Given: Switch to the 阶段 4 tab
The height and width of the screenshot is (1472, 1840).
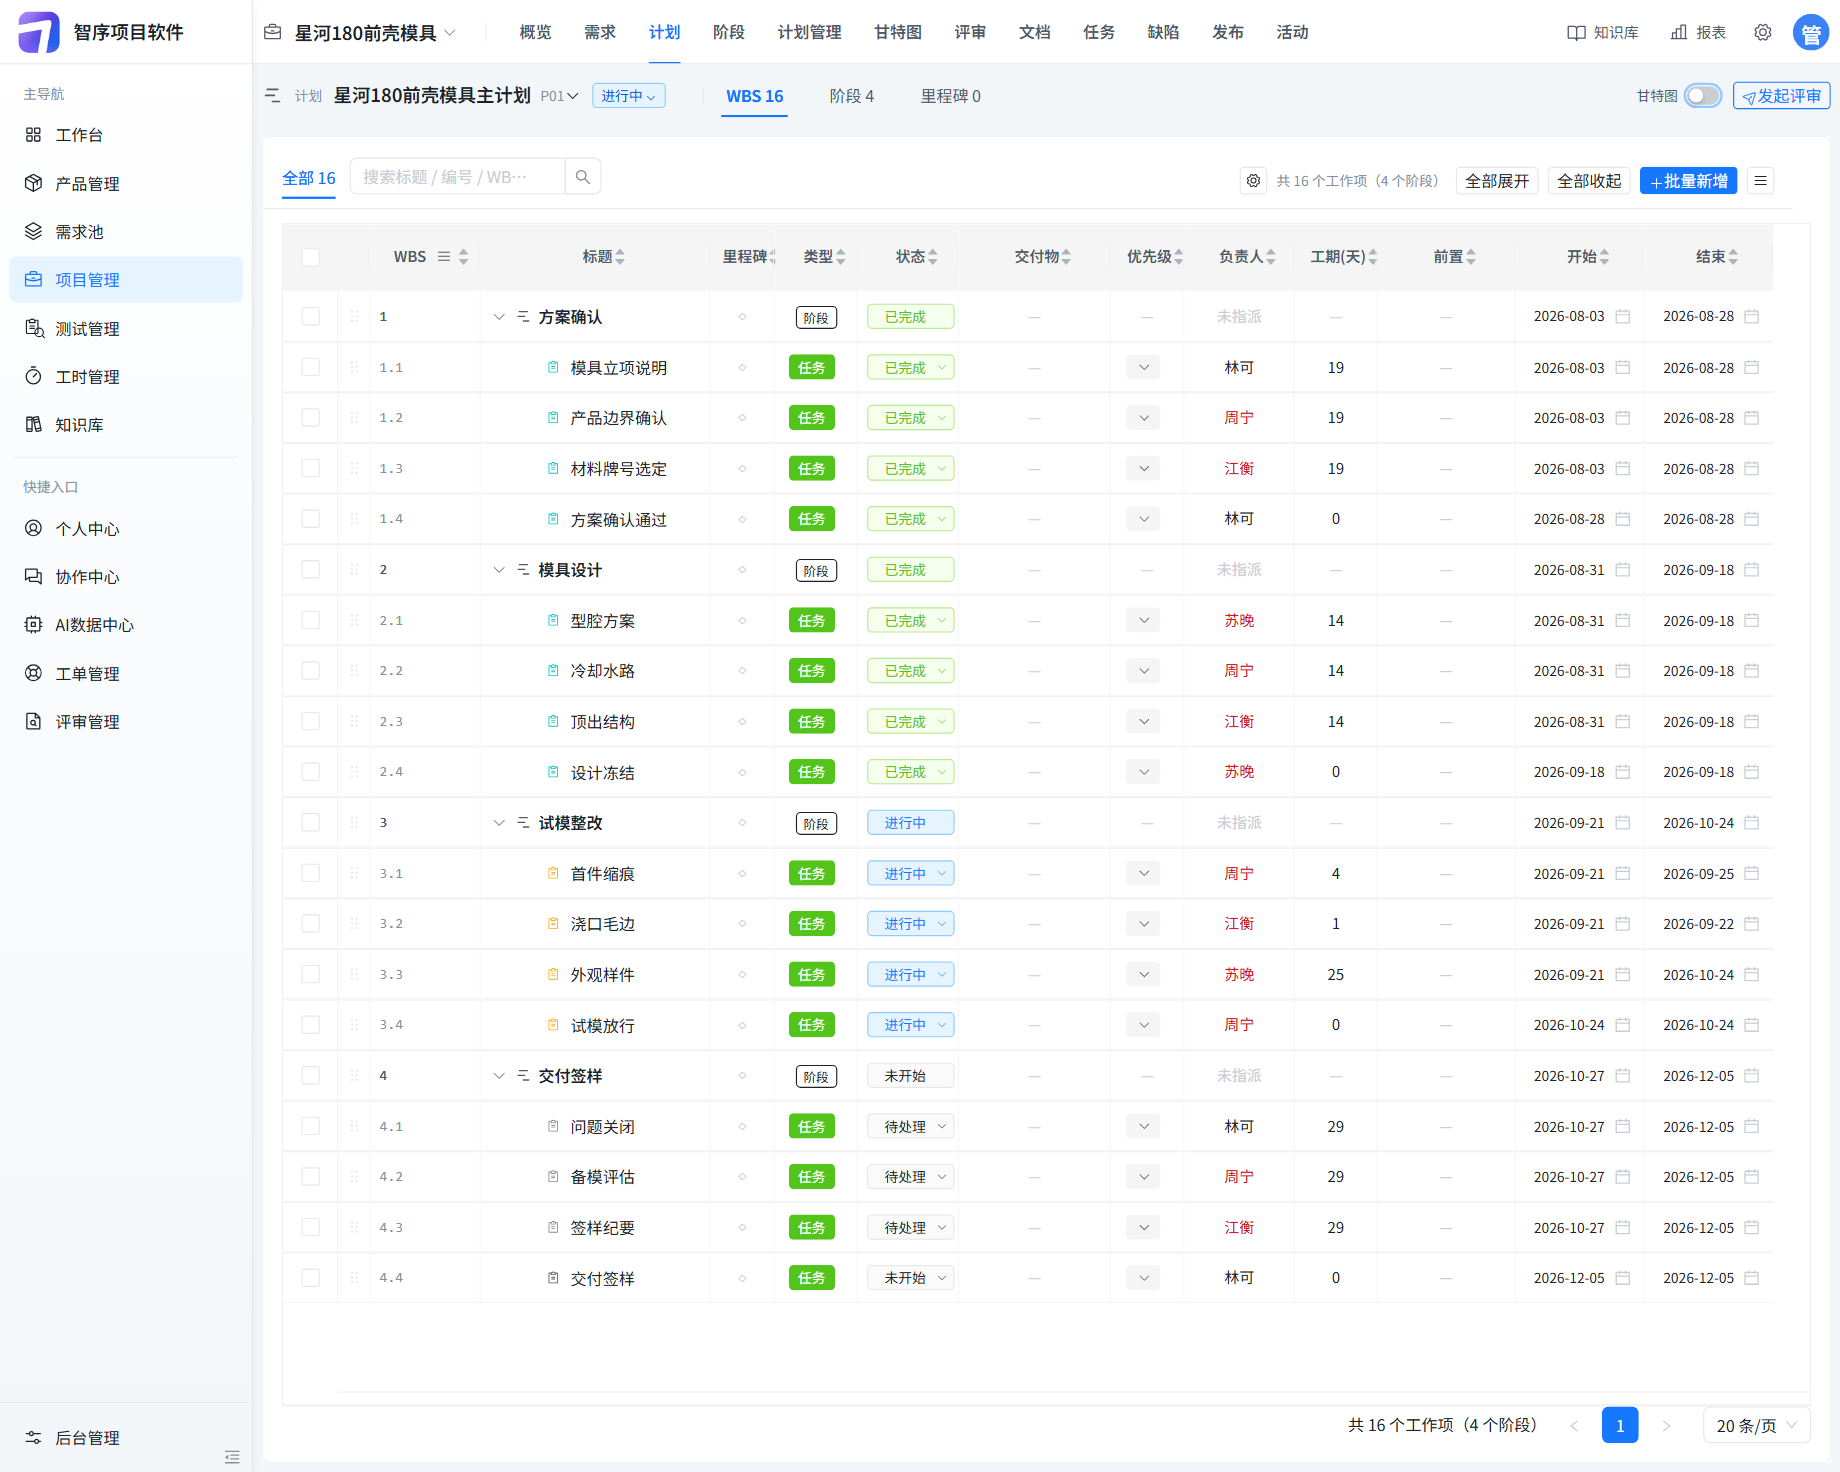Looking at the screenshot, I should point(852,96).
